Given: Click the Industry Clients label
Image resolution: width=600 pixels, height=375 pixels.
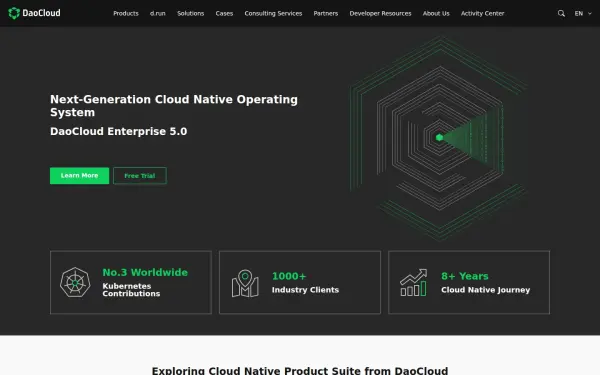Looking at the screenshot, I should pyautogui.click(x=305, y=290).
